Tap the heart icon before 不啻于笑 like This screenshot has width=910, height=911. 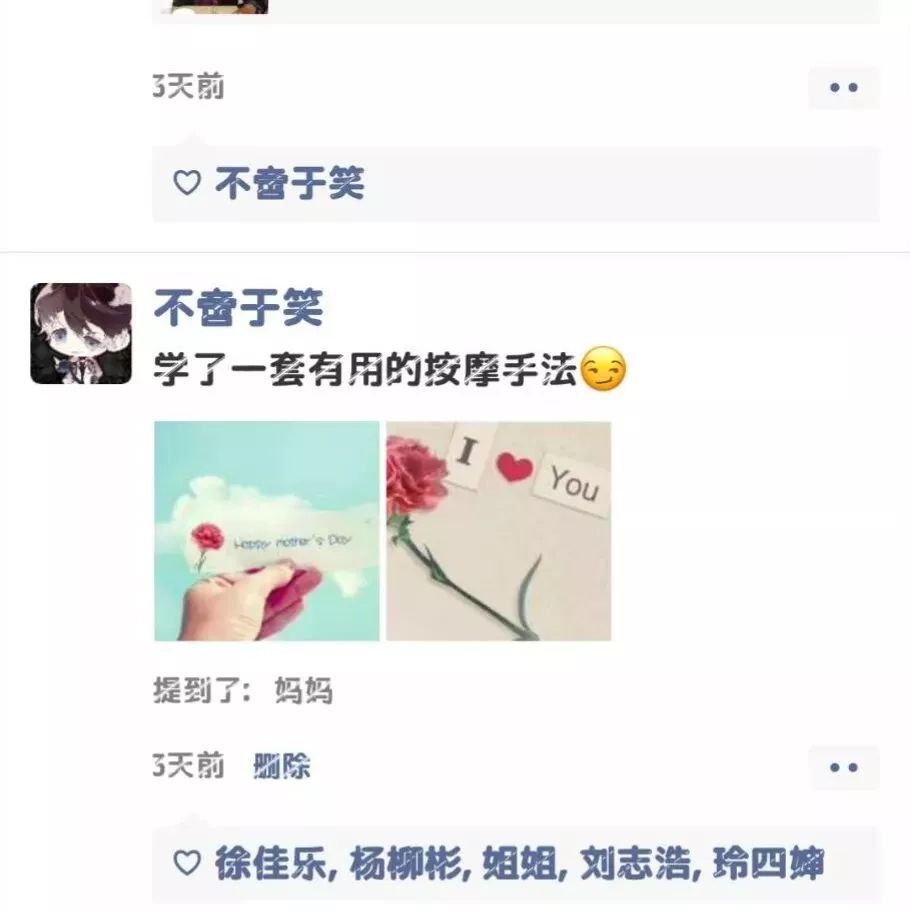point(187,183)
